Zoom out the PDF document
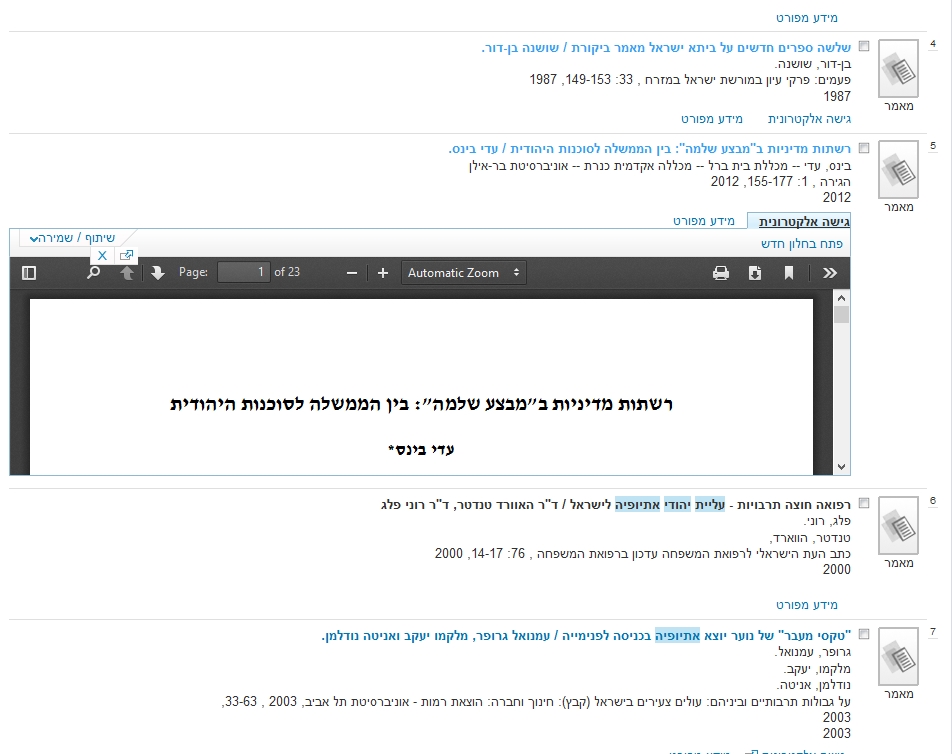This screenshot has height=754, width=952. click(351, 273)
